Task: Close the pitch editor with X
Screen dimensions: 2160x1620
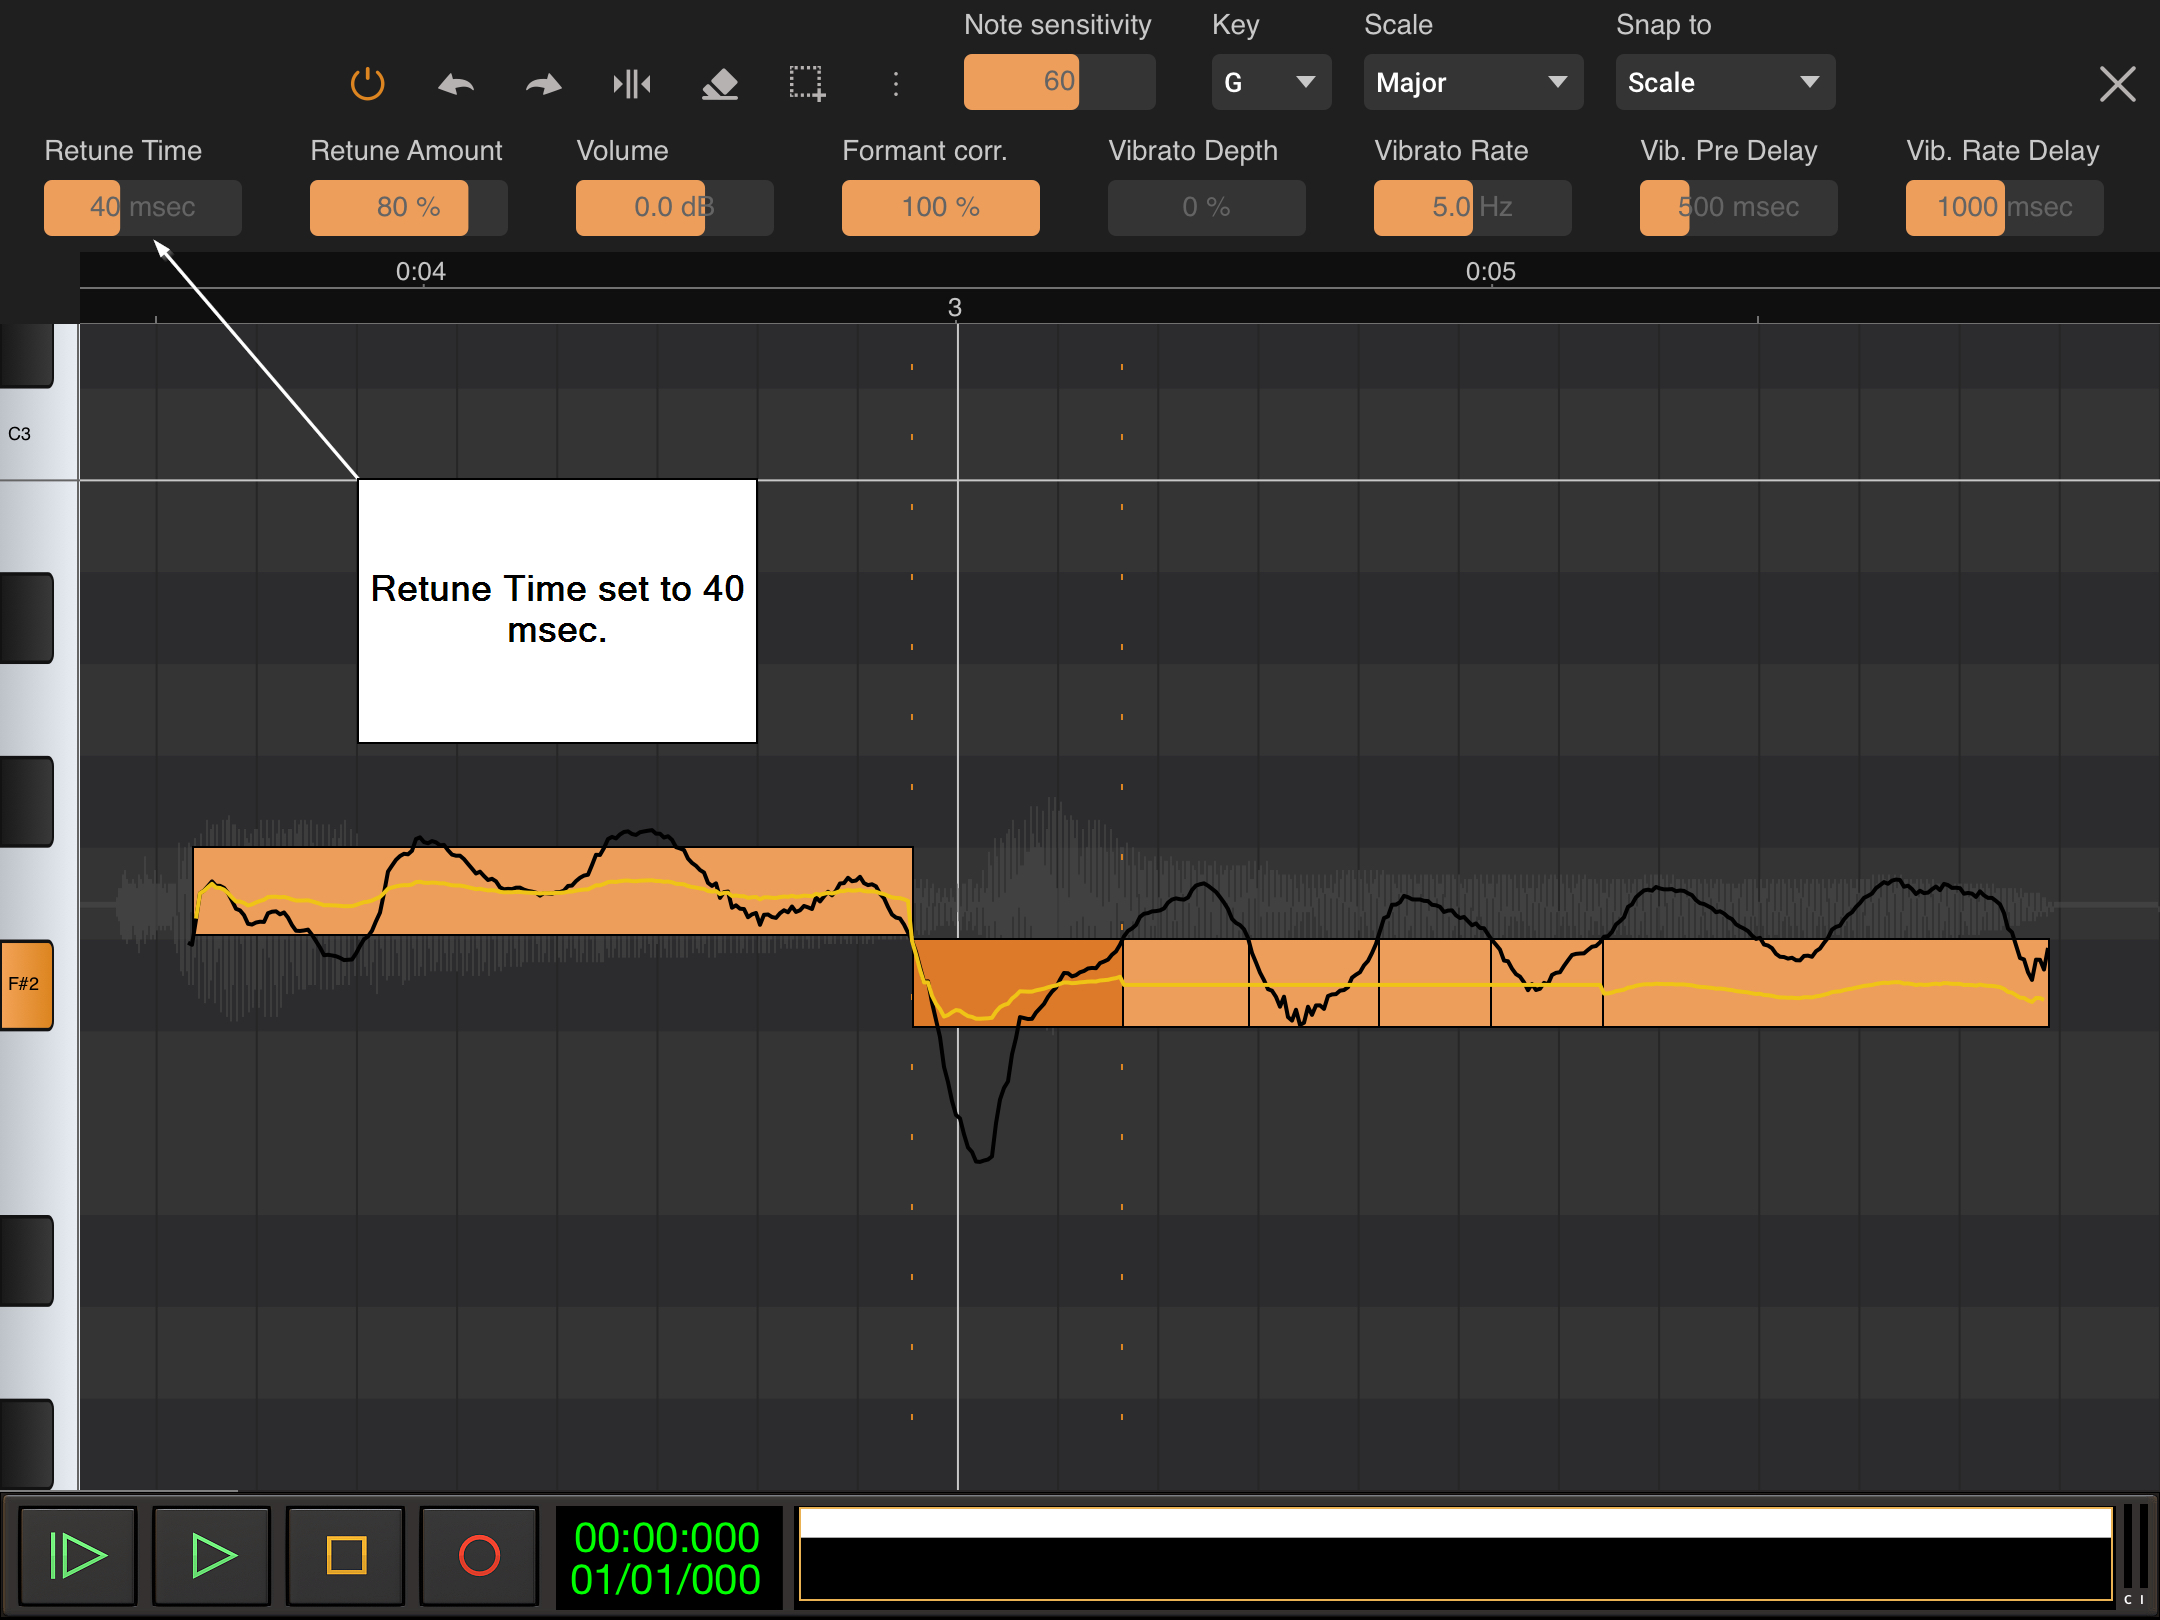Action: tap(2117, 84)
